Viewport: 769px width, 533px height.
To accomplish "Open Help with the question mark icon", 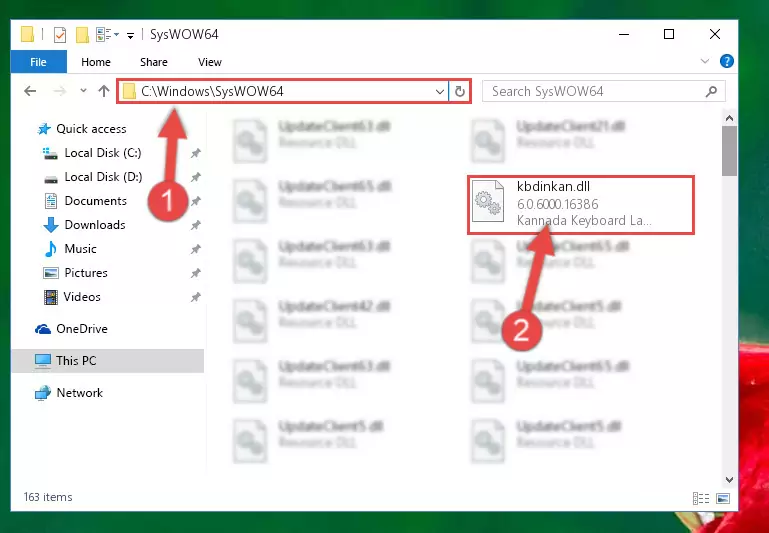I will coord(726,61).
